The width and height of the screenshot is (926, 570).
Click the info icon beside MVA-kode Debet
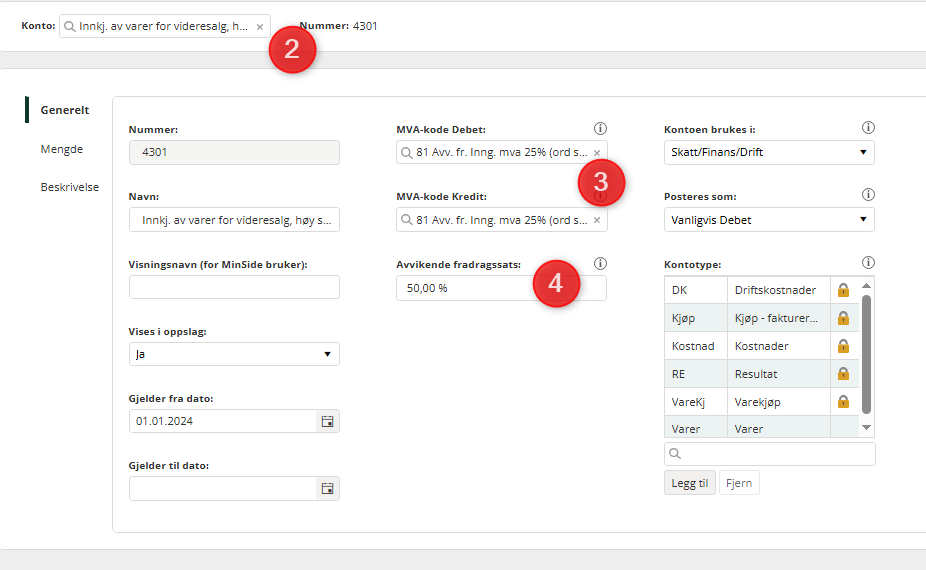coord(600,128)
